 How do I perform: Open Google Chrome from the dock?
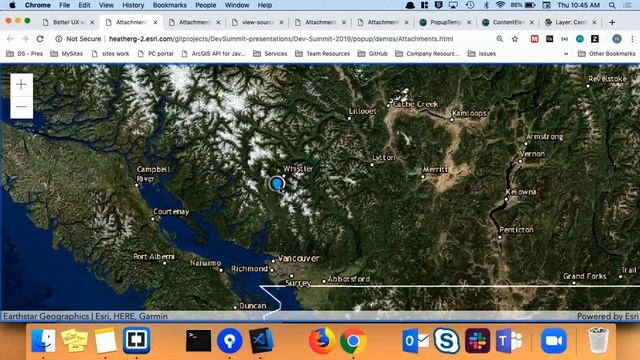tap(353, 340)
